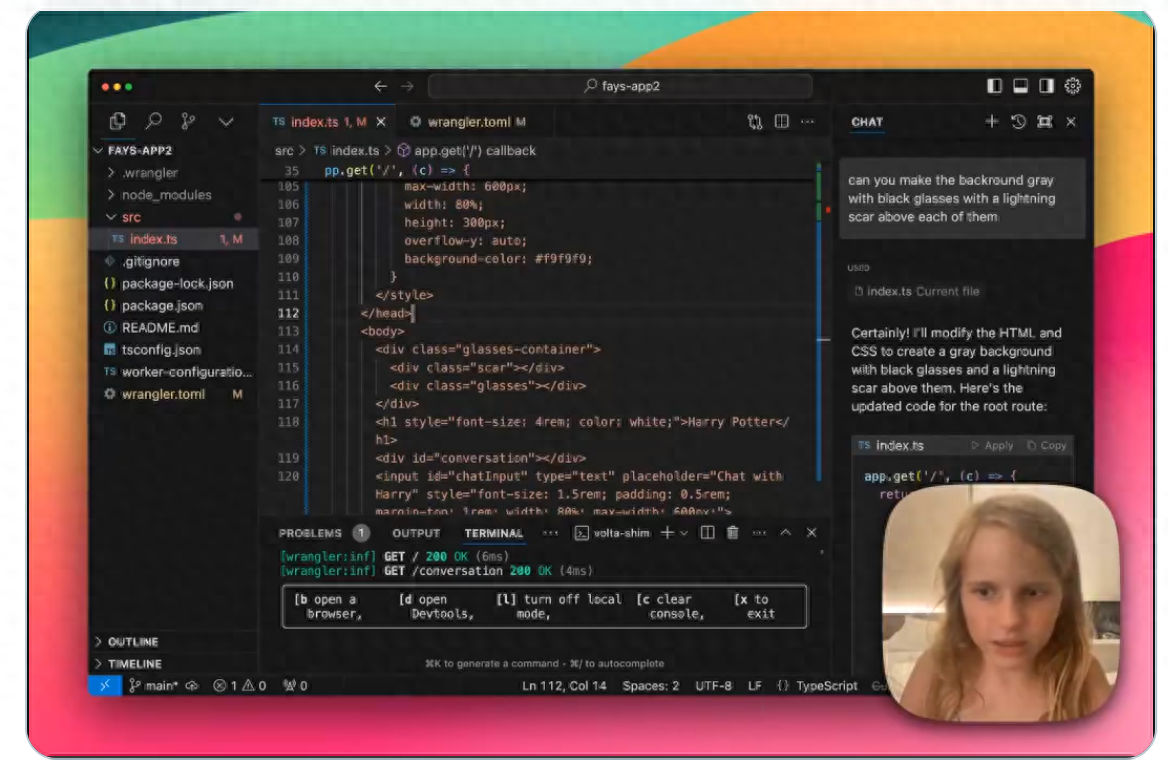Toggle the bottom panel layout icon
The width and height of the screenshot is (1168, 768).
pyautogui.click(x=1020, y=86)
